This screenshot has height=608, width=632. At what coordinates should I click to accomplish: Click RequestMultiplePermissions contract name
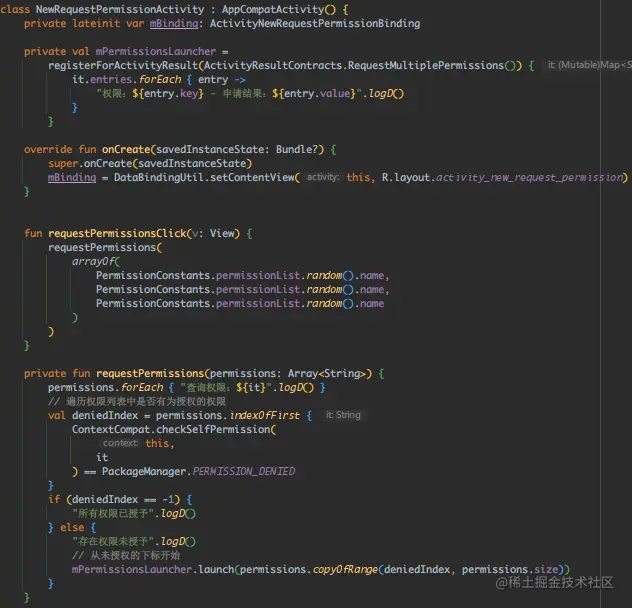(426, 65)
